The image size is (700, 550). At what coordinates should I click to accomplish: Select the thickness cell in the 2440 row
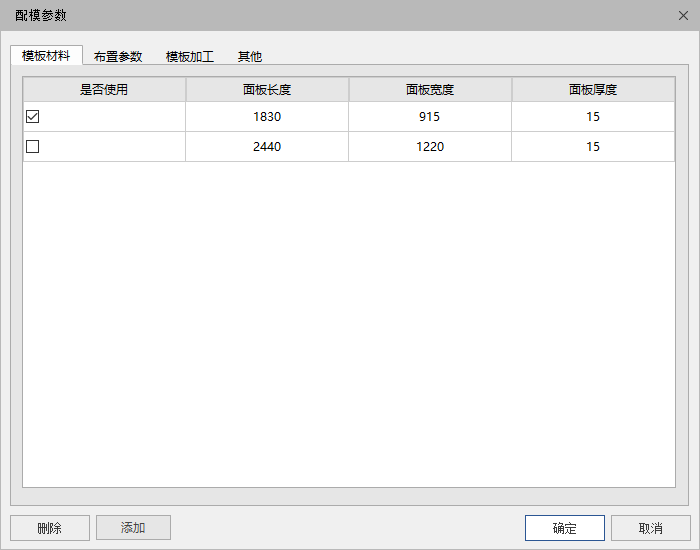(593, 146)
